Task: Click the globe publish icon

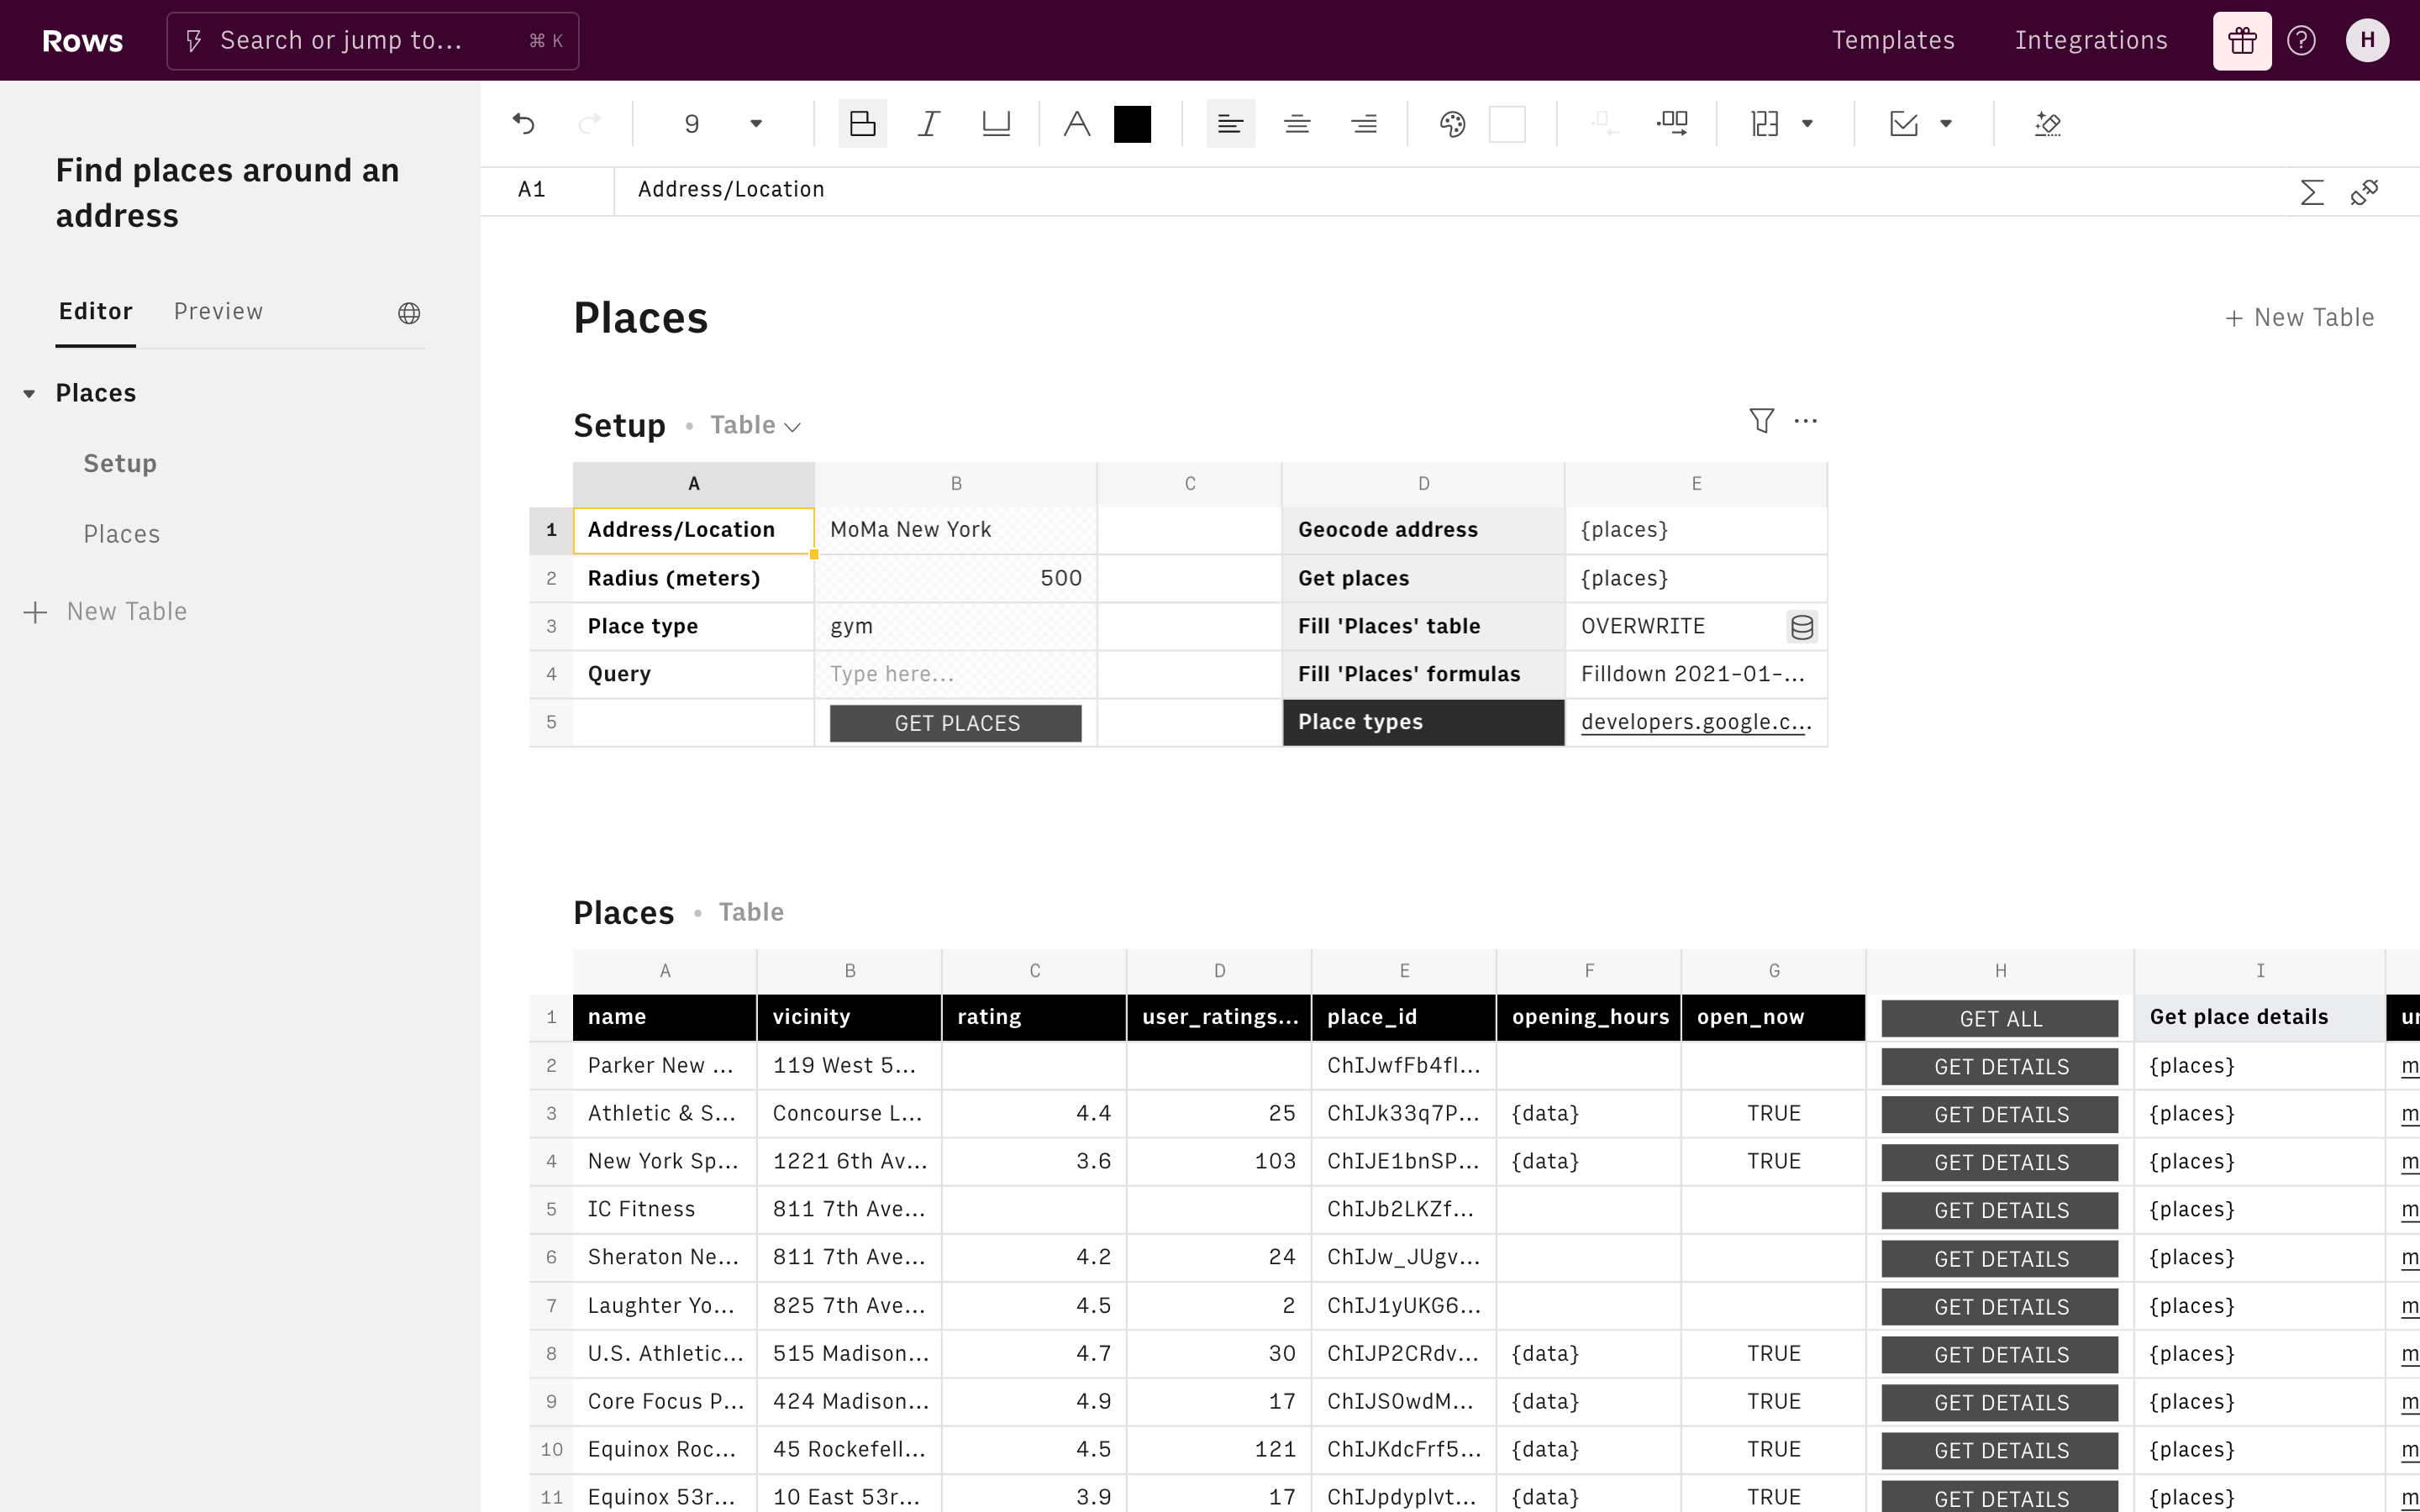Action: 409,313
